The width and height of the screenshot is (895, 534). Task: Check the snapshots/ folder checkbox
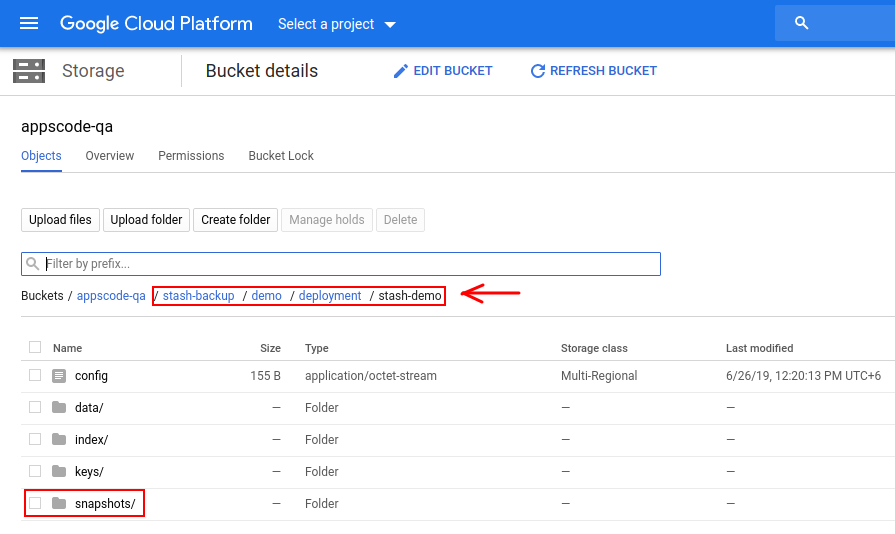[x=35, y=503]
